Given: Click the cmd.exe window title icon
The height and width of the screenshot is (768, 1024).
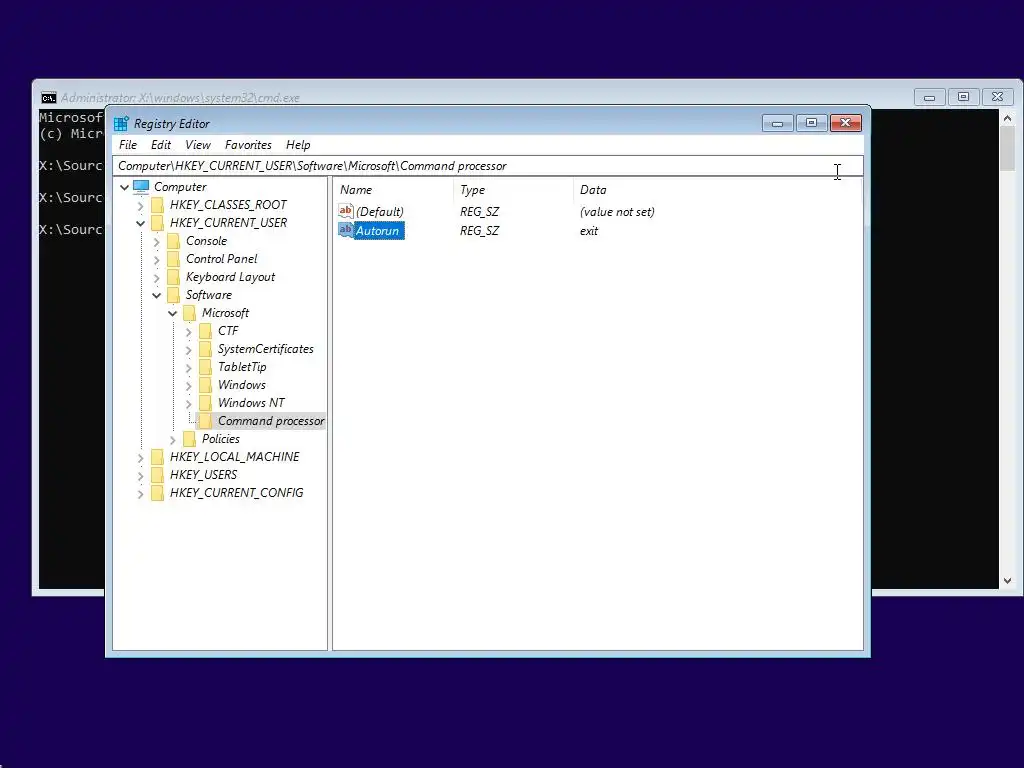Looking at the screenshot, I should pyautogui.click(x=48, y=98).
